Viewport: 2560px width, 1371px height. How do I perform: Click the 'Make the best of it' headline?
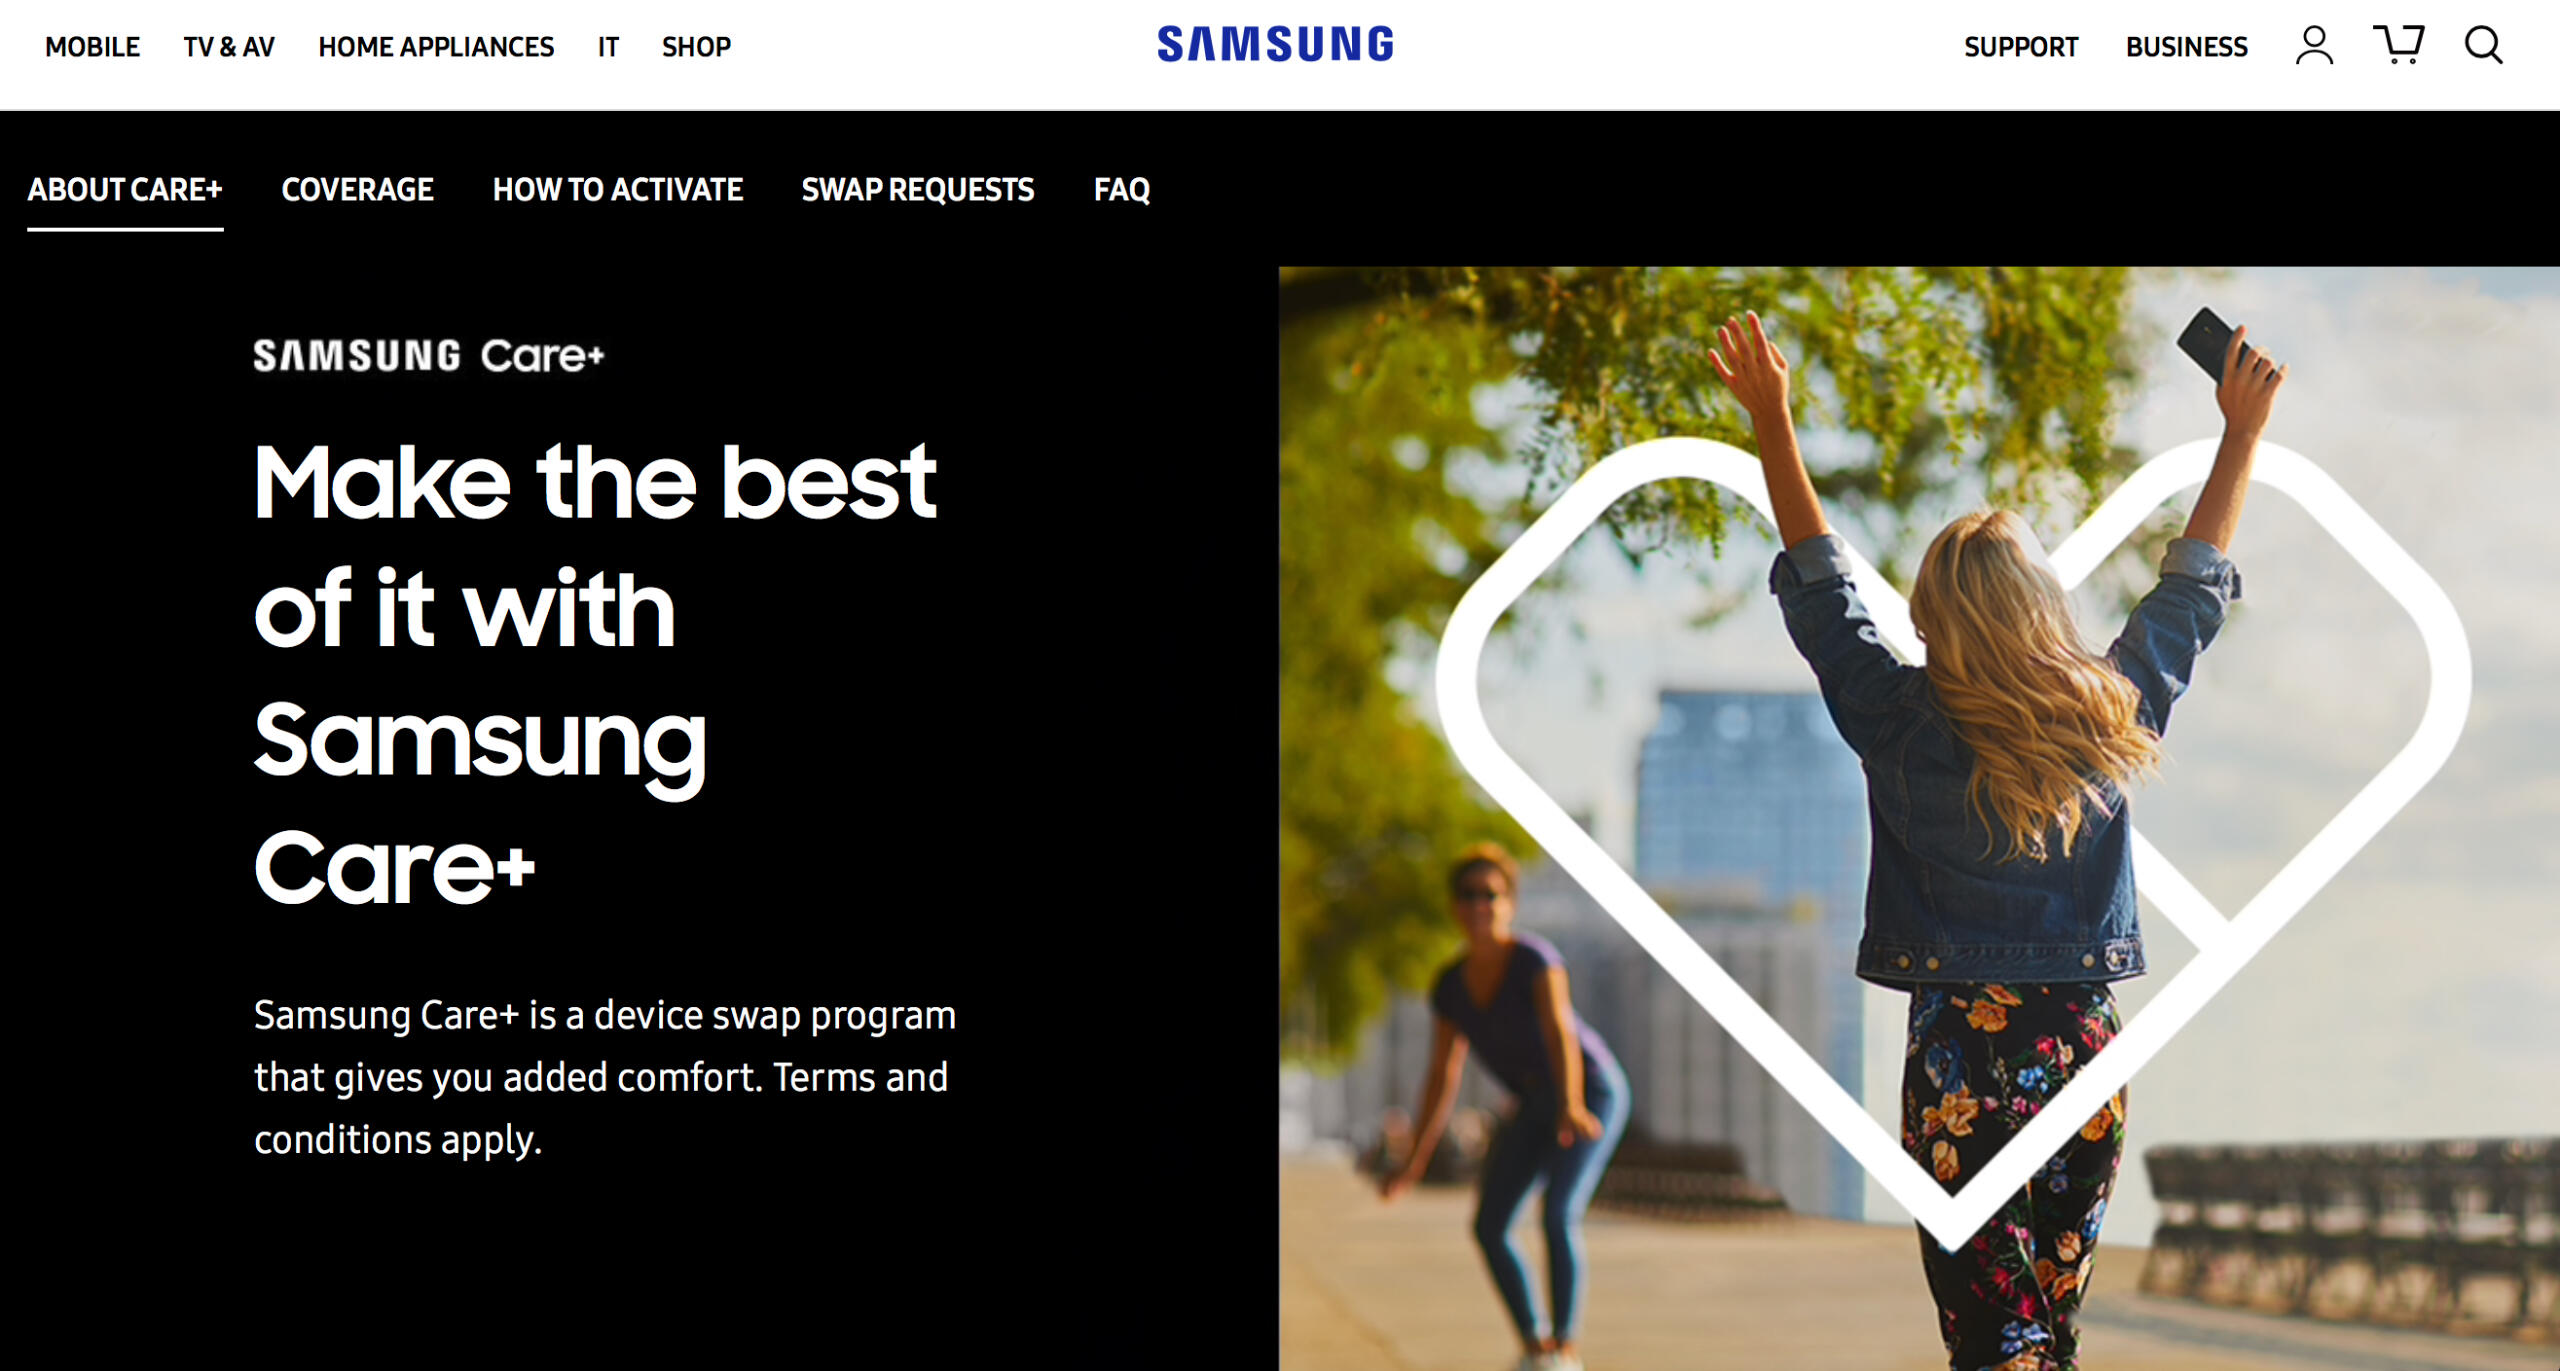[x=595, y=674]
